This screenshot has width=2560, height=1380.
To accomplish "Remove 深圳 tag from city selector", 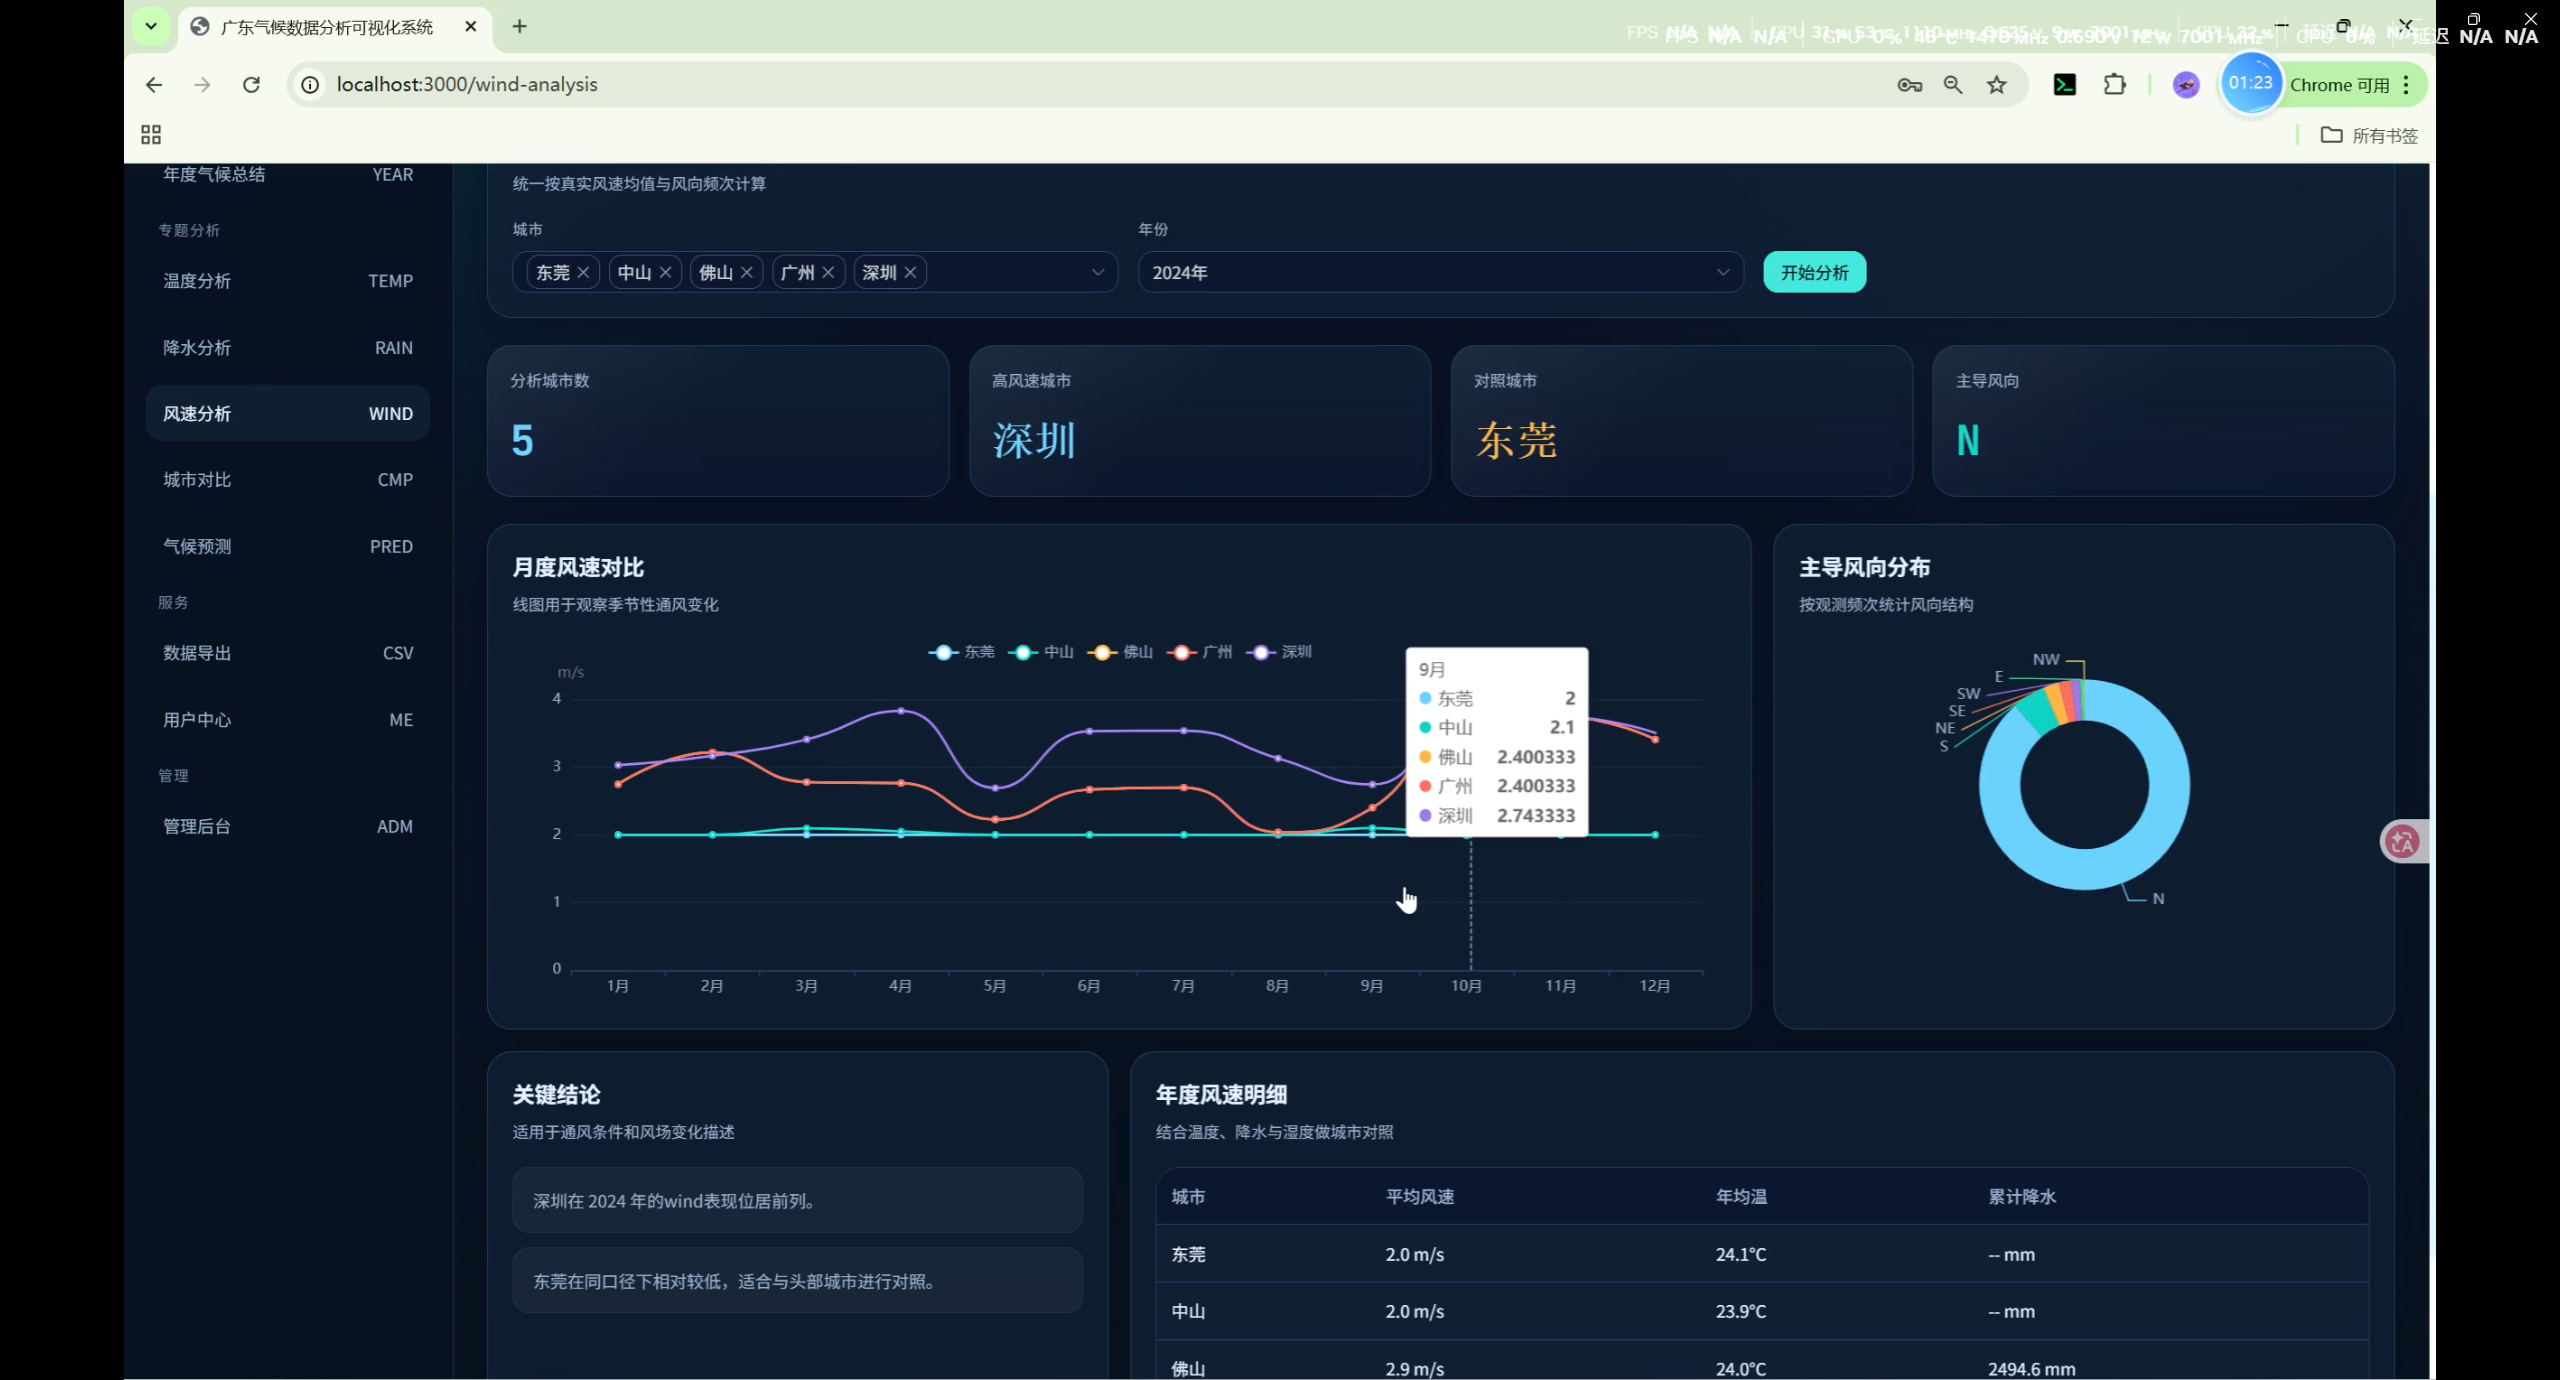I will (x=910, y=272).
